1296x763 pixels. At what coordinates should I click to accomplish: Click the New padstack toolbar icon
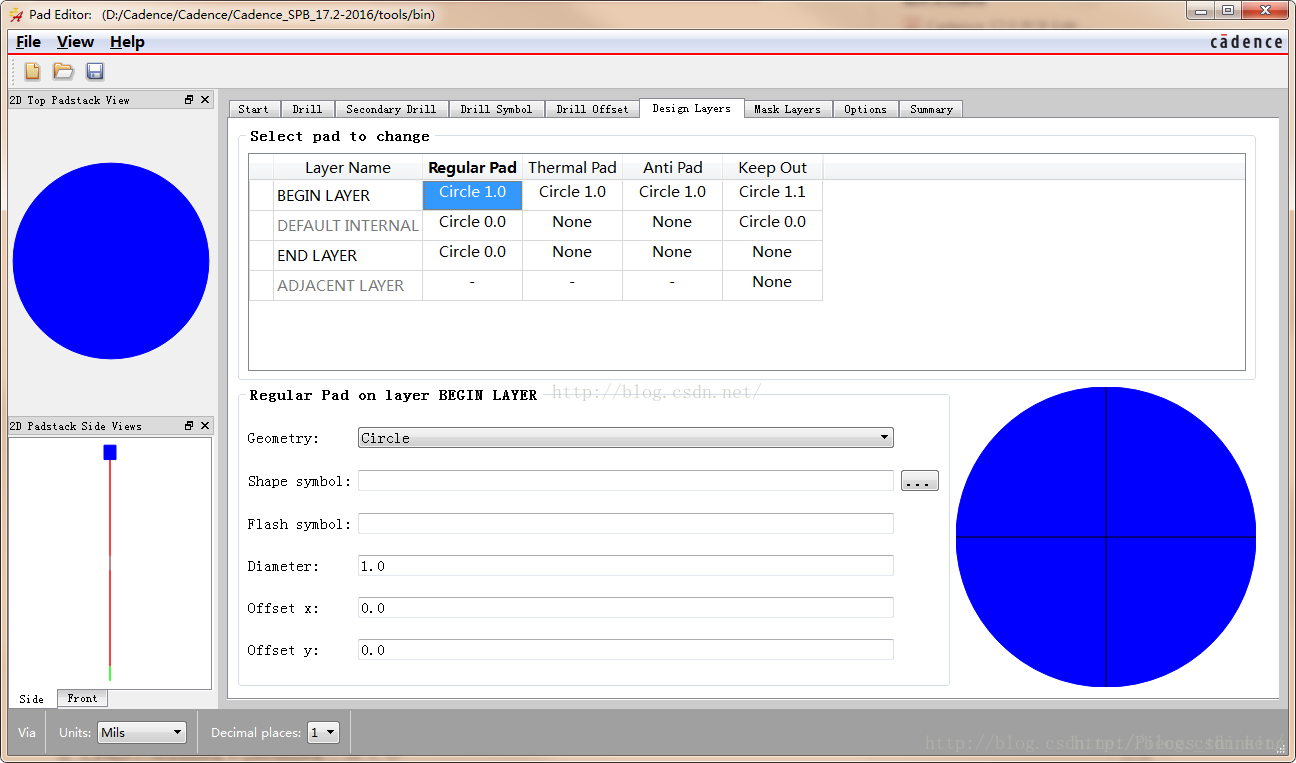click(x=33, y=71)
